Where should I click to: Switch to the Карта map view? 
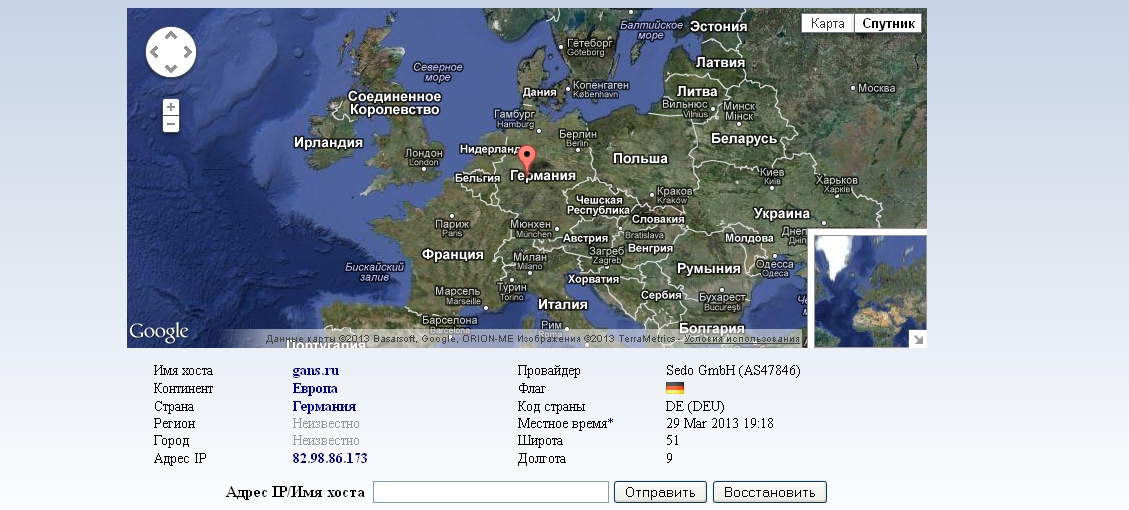pyautogui.click(x=827, y=23)
